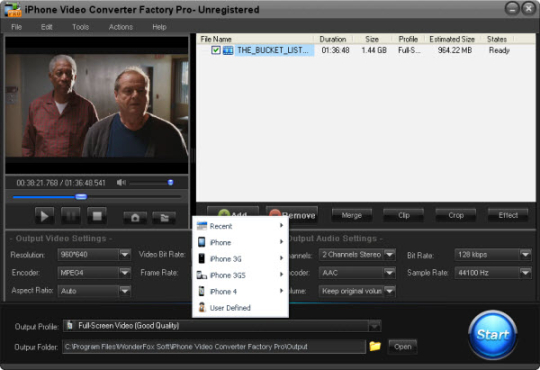Choose iPhone profile category

click(240, 242)
